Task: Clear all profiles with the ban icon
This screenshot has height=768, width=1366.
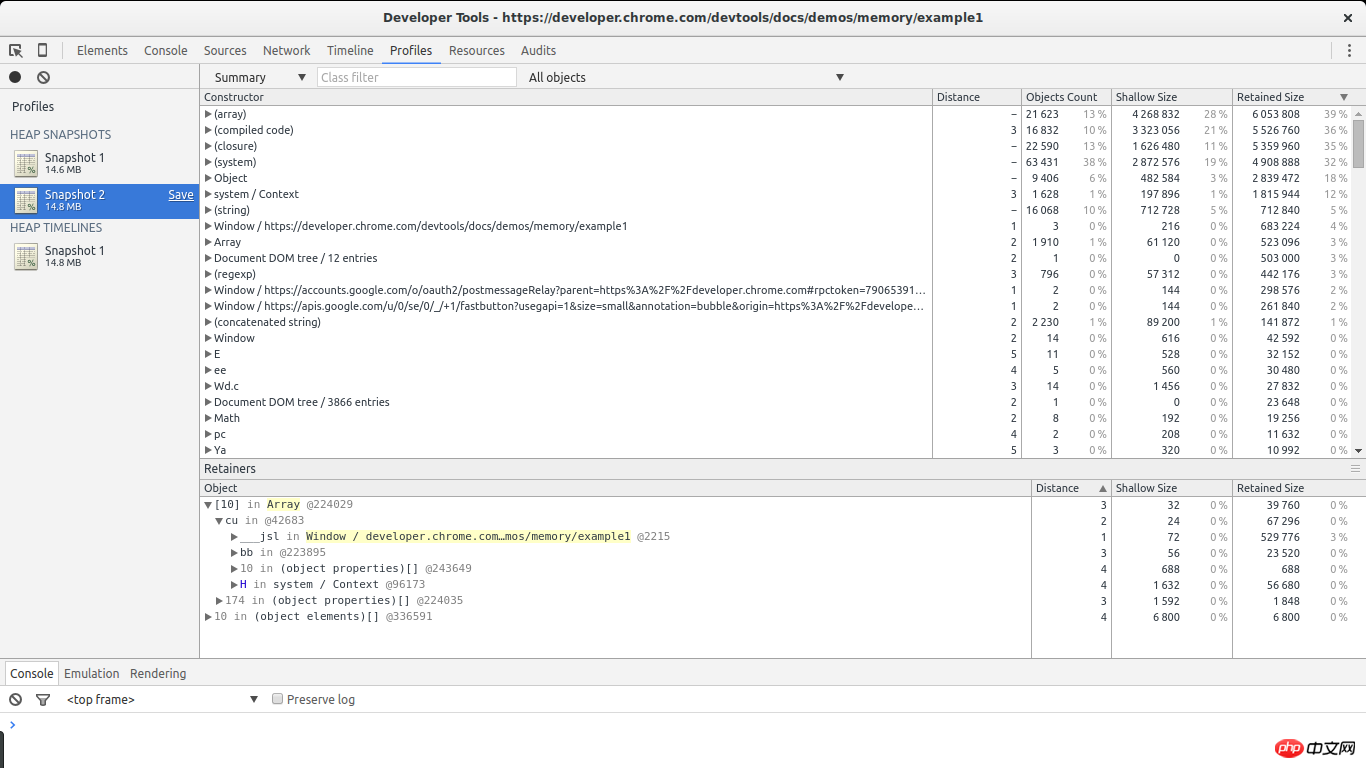Action: pyautogui.click(x=43, y=77)
